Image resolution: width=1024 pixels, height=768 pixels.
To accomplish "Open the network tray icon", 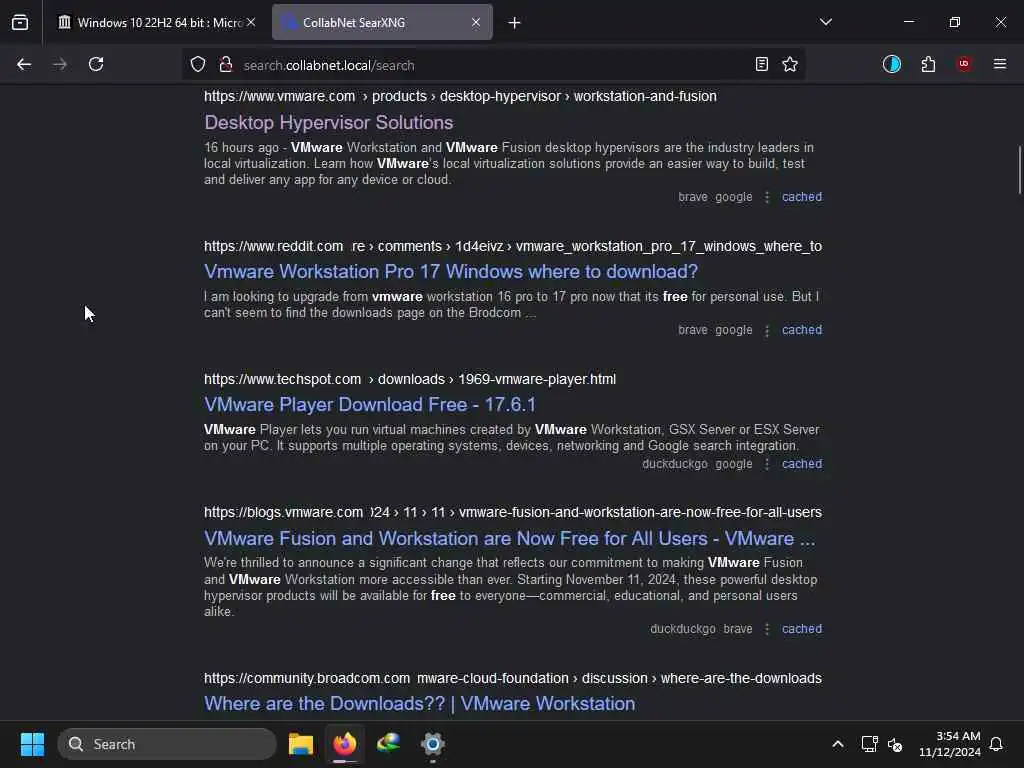I will (x=869, y=744).
